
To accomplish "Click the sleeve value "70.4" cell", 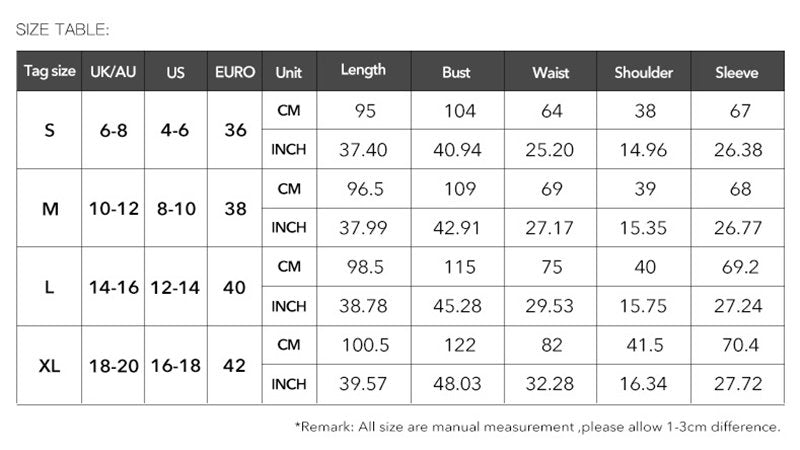I will click(x=740, y=346).
